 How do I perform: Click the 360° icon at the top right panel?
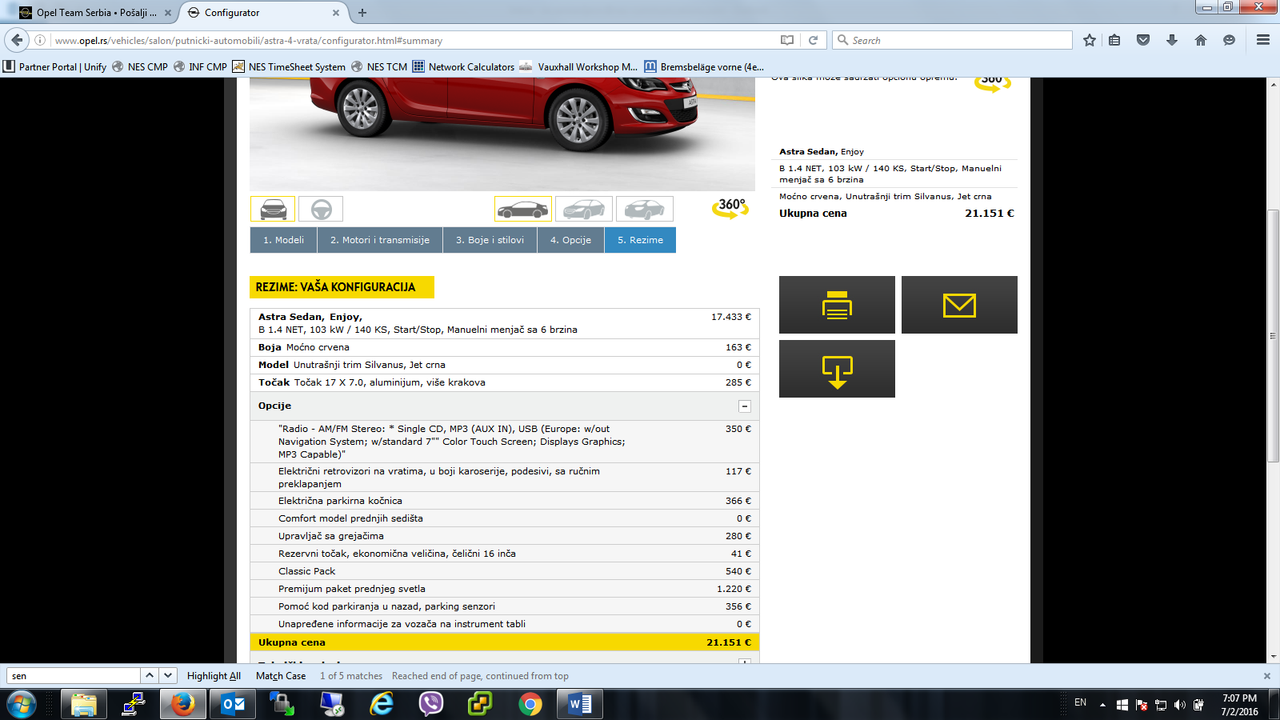(x=991, y=83)
